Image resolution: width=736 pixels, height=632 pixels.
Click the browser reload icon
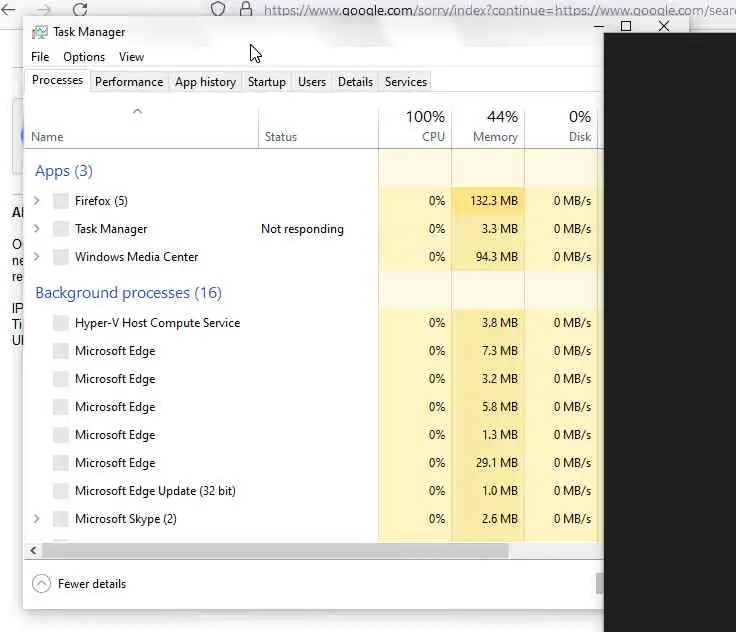click(x=80, y=9)
